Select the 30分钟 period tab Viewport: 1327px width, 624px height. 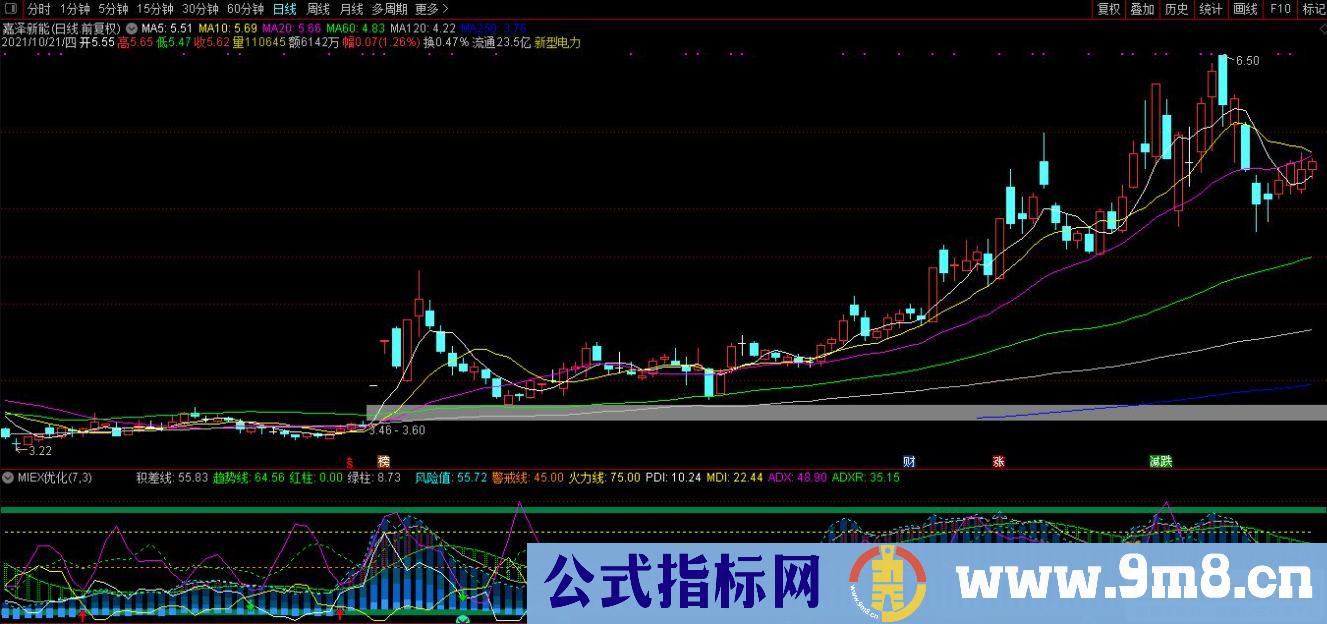200,9
